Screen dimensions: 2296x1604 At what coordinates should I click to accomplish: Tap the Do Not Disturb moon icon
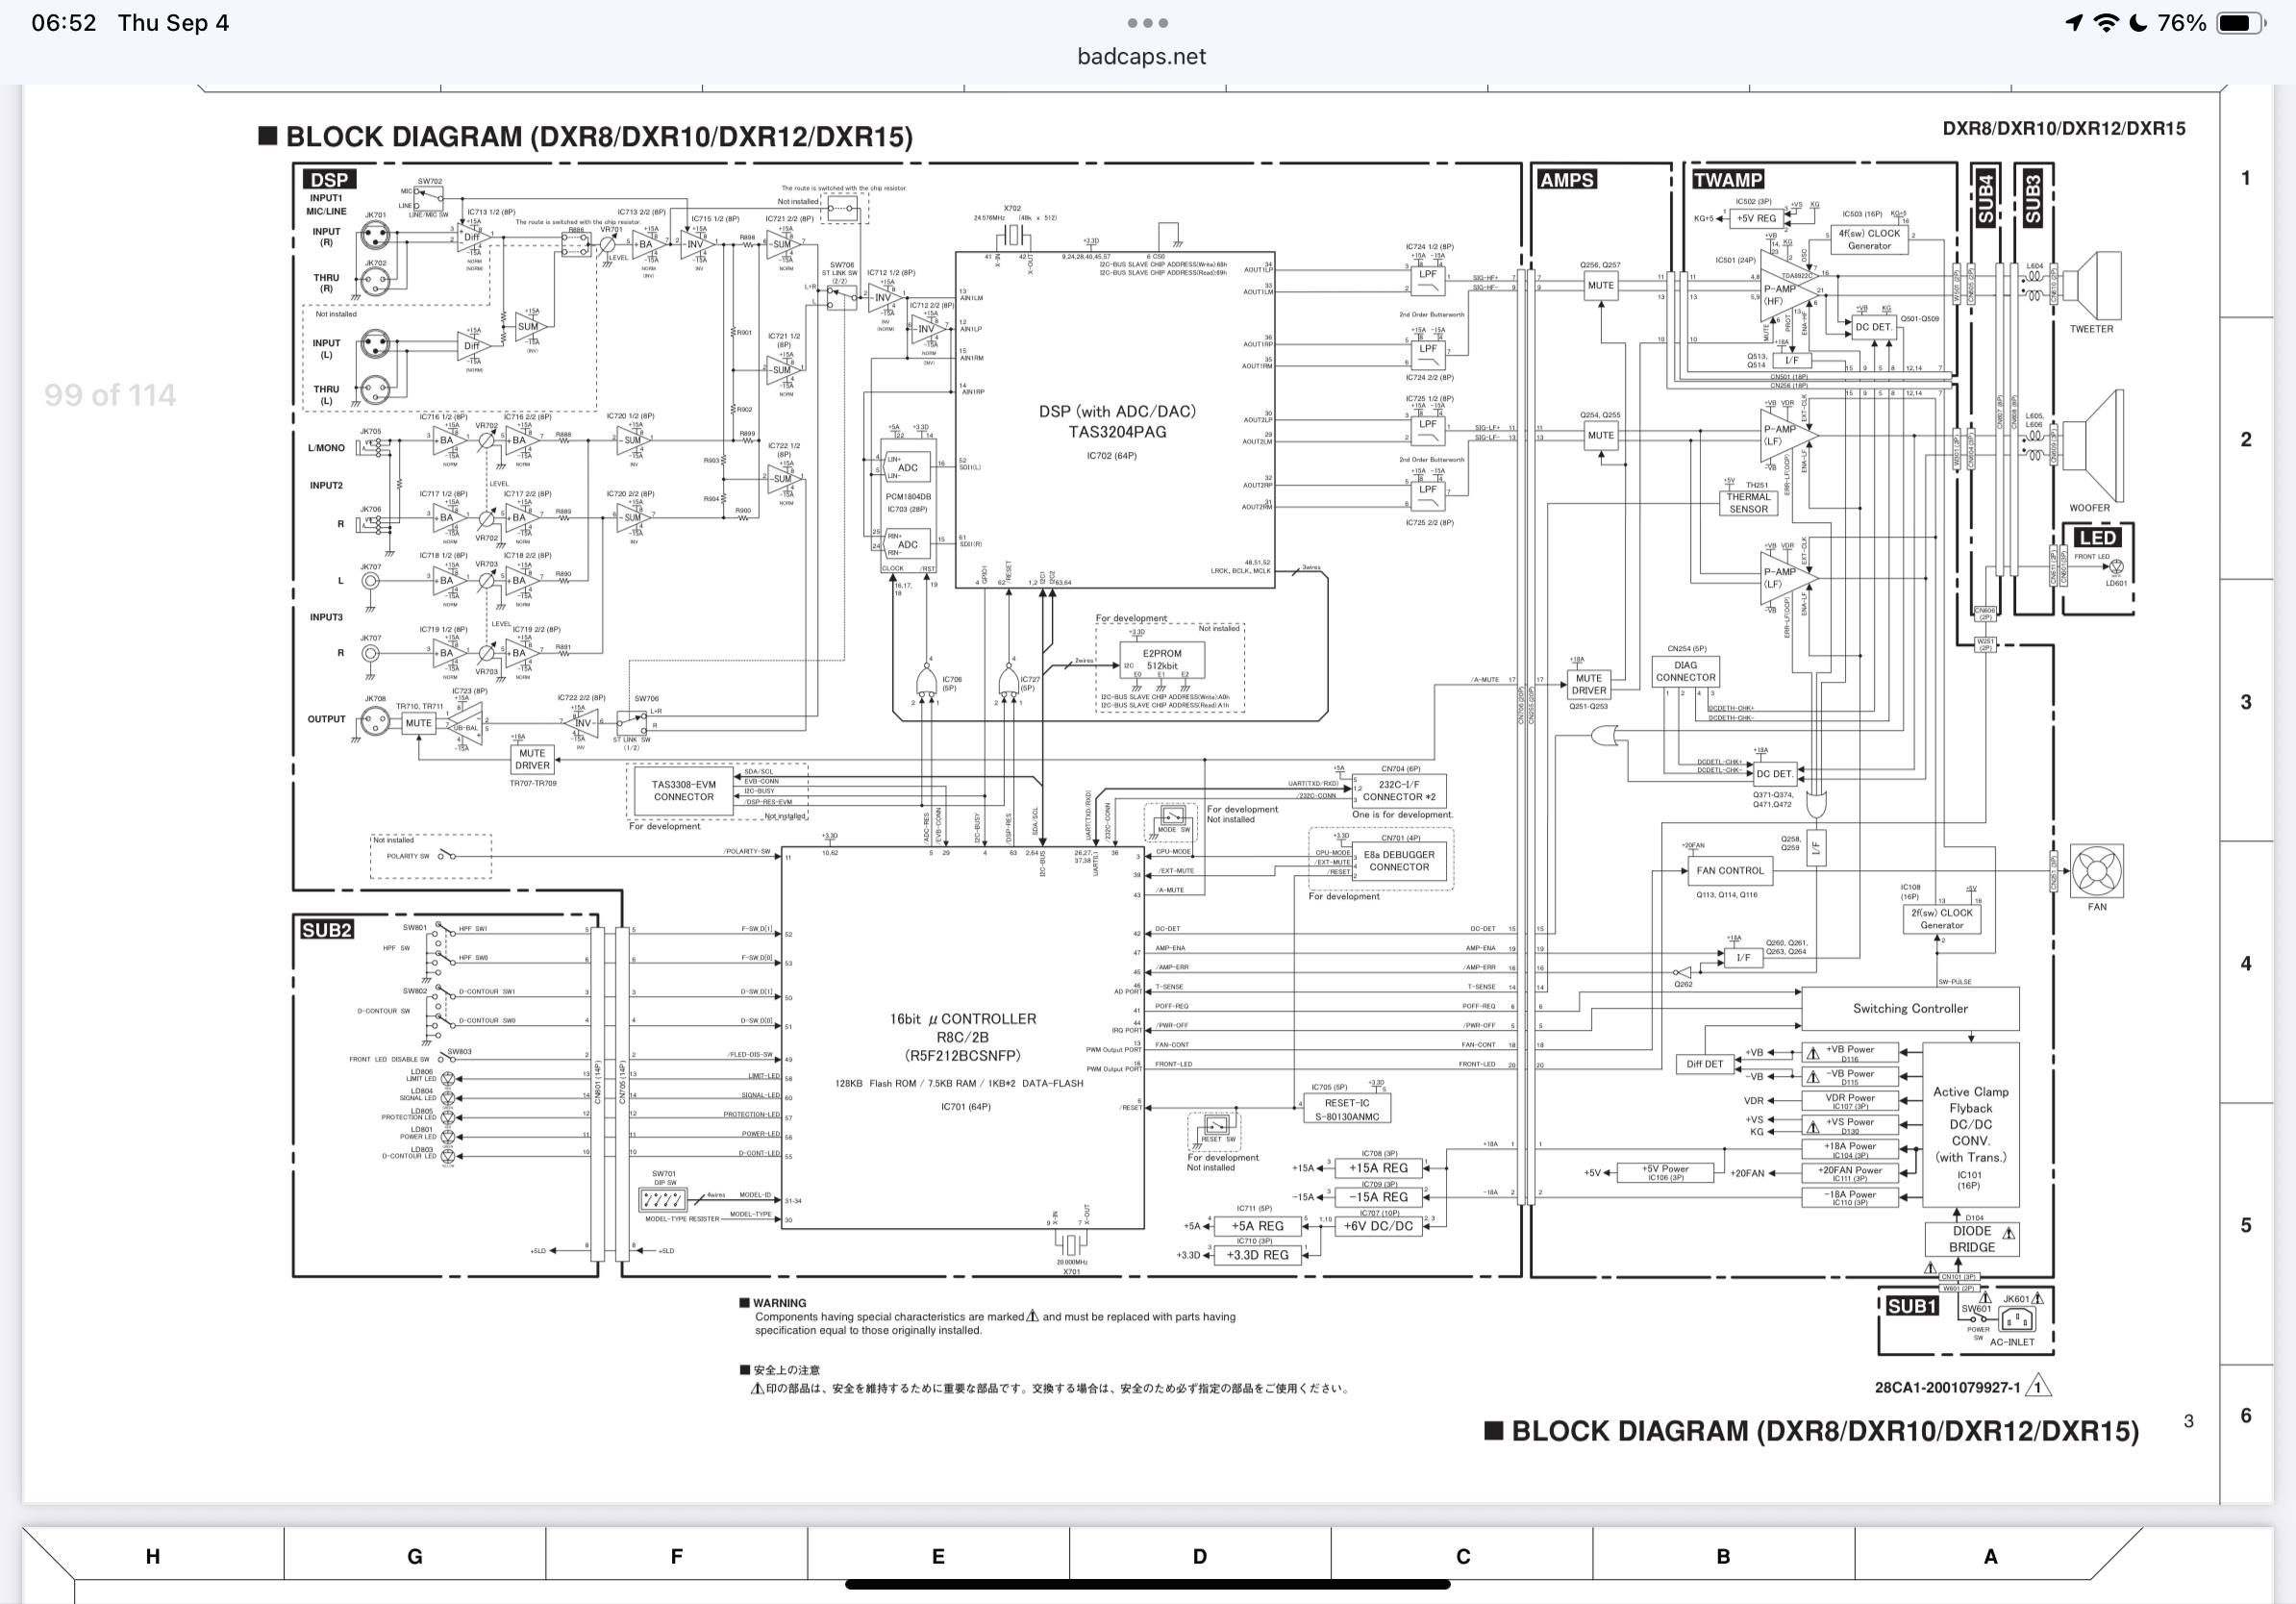point(2138,23)
